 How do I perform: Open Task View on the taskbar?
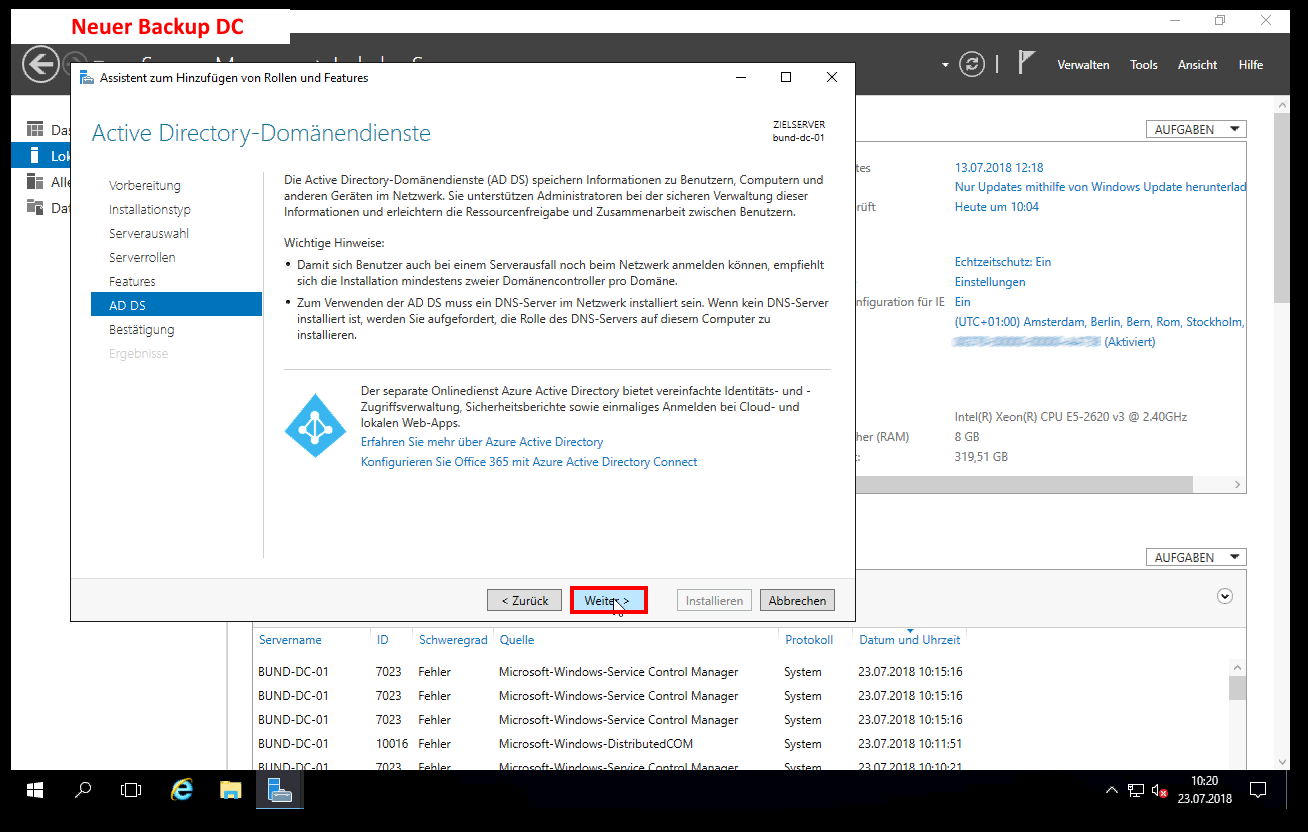tap(131, 790)
